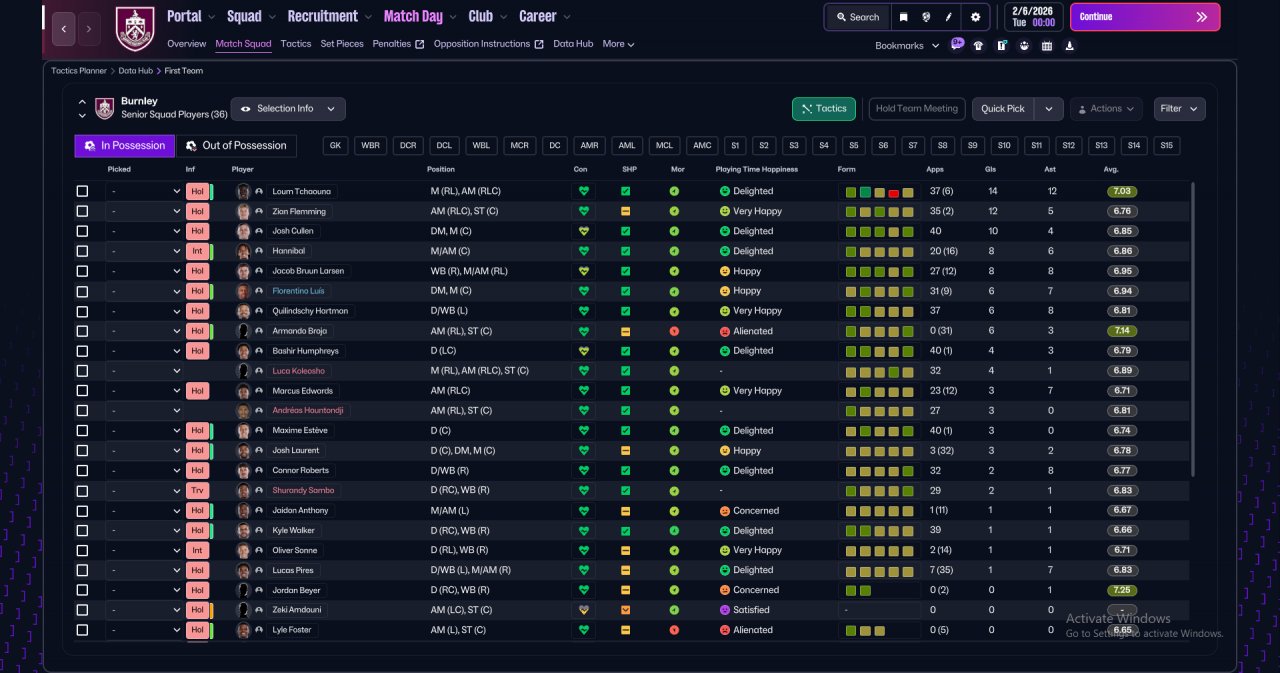Open the messages icon with 9+ badge
1280x673 pixels.
click(957, 45)
